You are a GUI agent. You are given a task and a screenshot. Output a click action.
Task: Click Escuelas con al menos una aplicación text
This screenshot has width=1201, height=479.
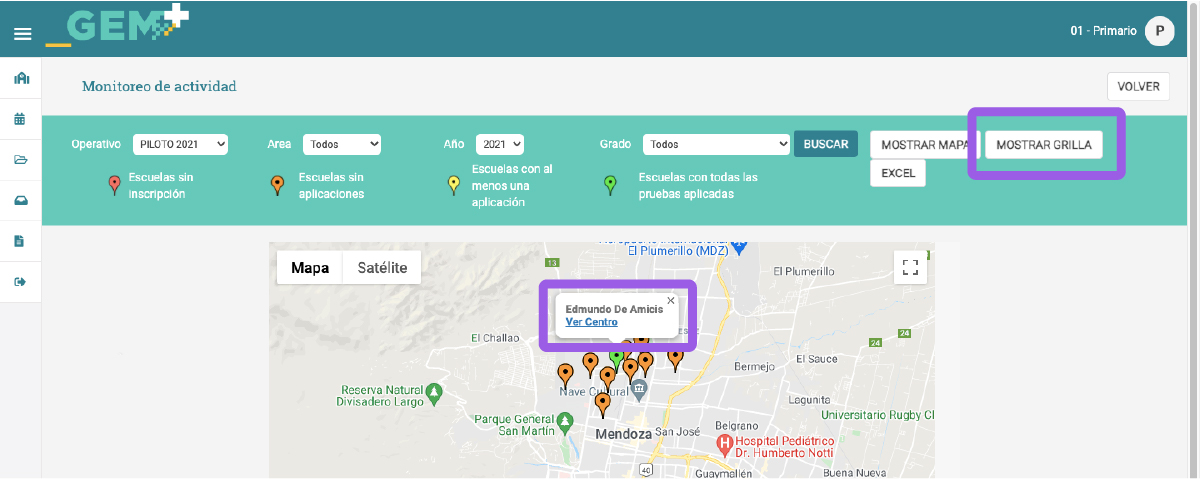(512, 185)
